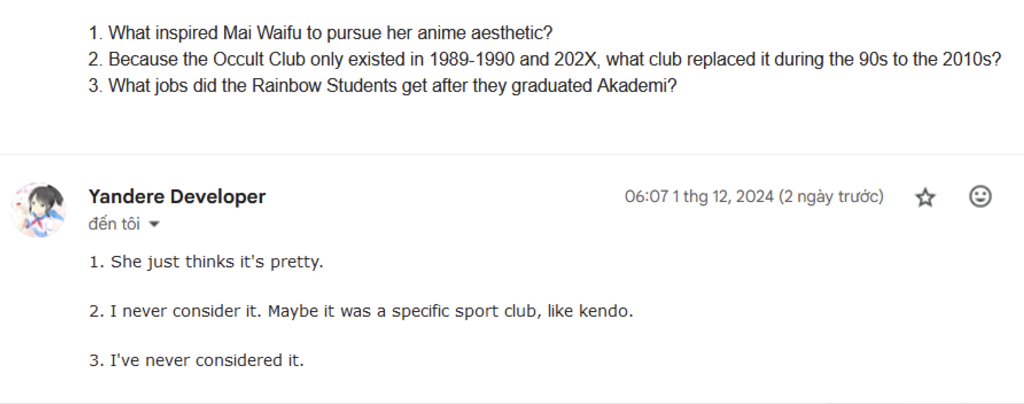Click the question about Rainbow Students' jobs

click(x=383, y=86)
